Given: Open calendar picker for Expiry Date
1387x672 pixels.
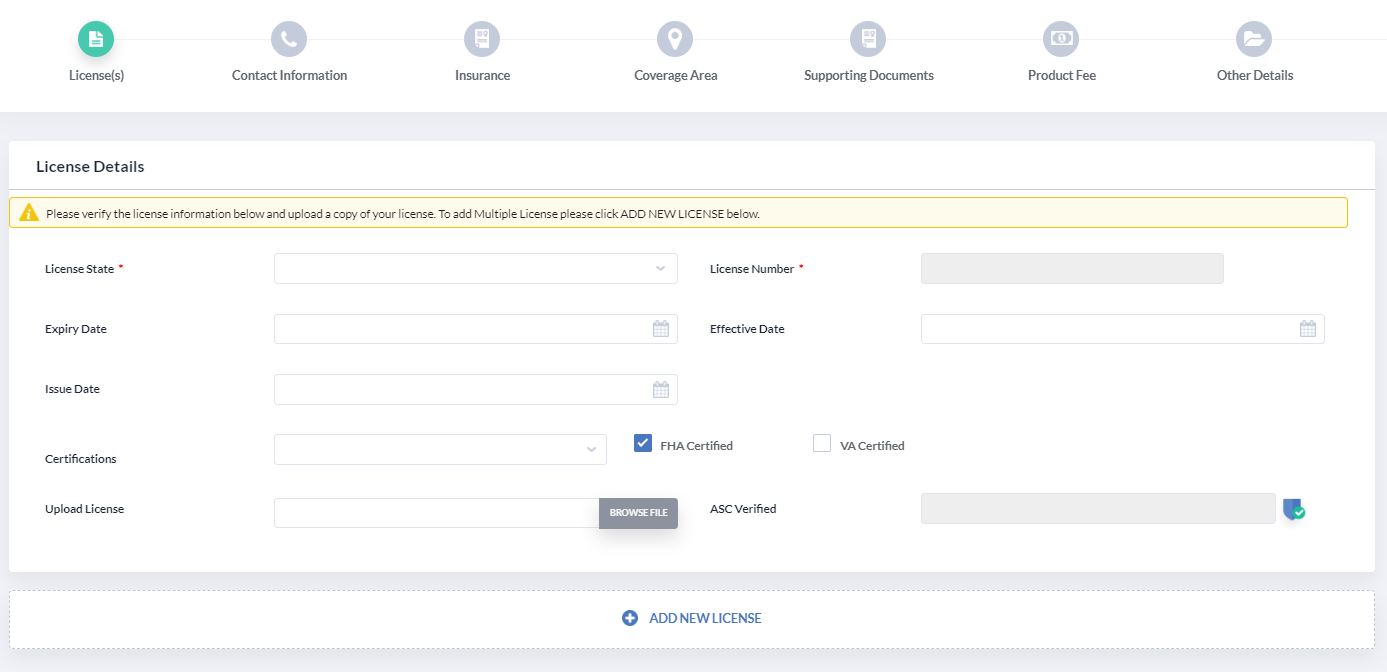Looking at the screenshot, I should tap(661, 329).
